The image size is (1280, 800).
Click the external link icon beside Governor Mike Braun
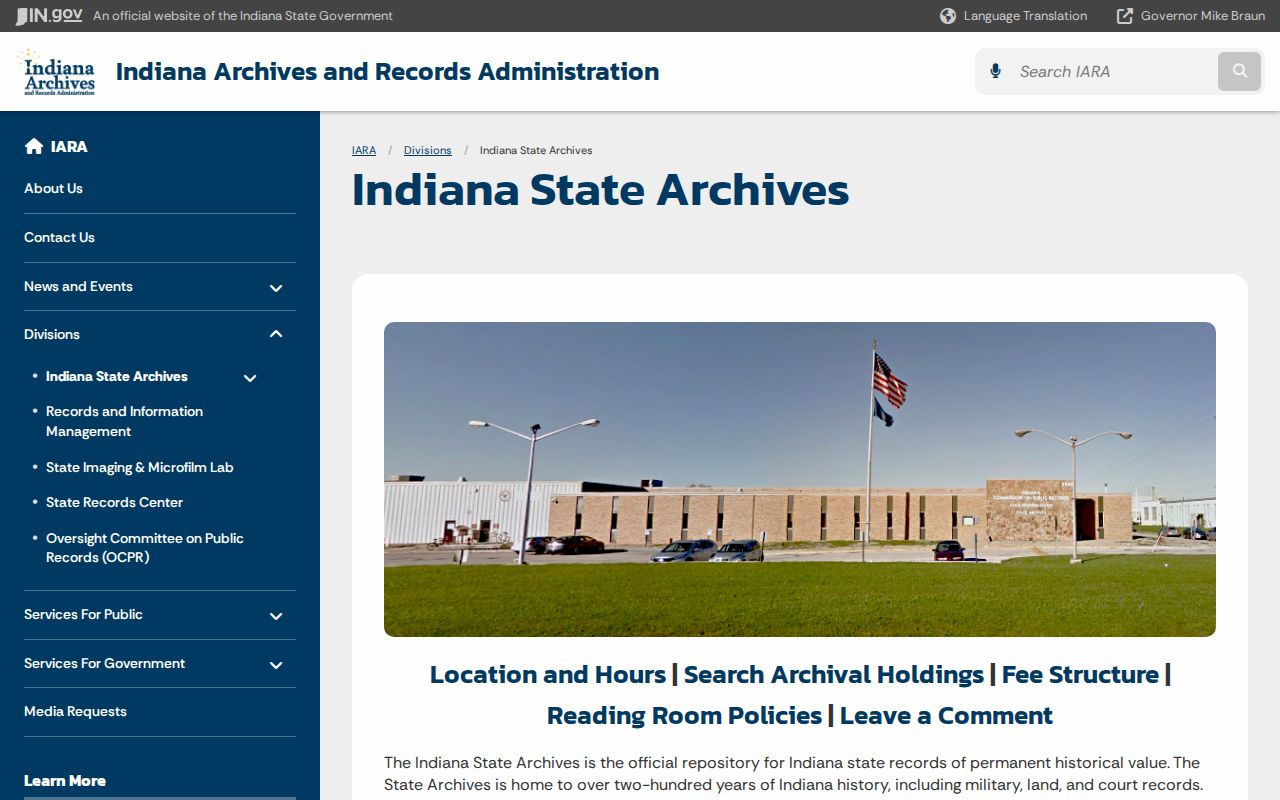[x=1125, y=16]
